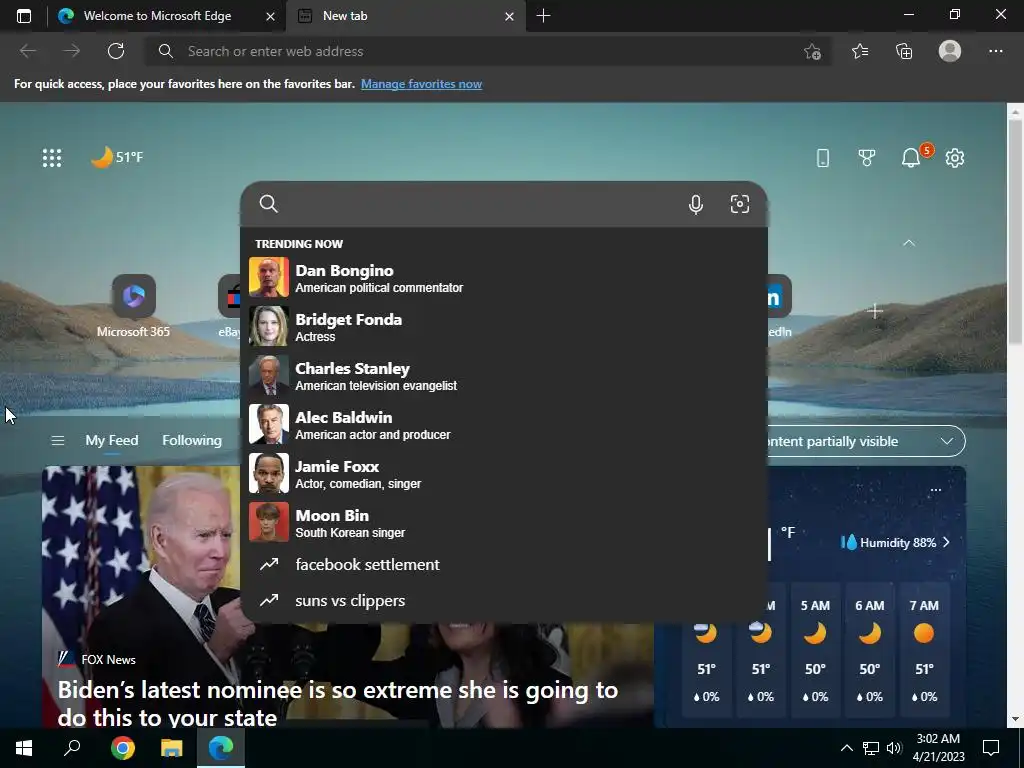Open a new tab with plus button
The height and width of the screenshot is (768, 1024).
pyautogui.click(x=543, y=16)
